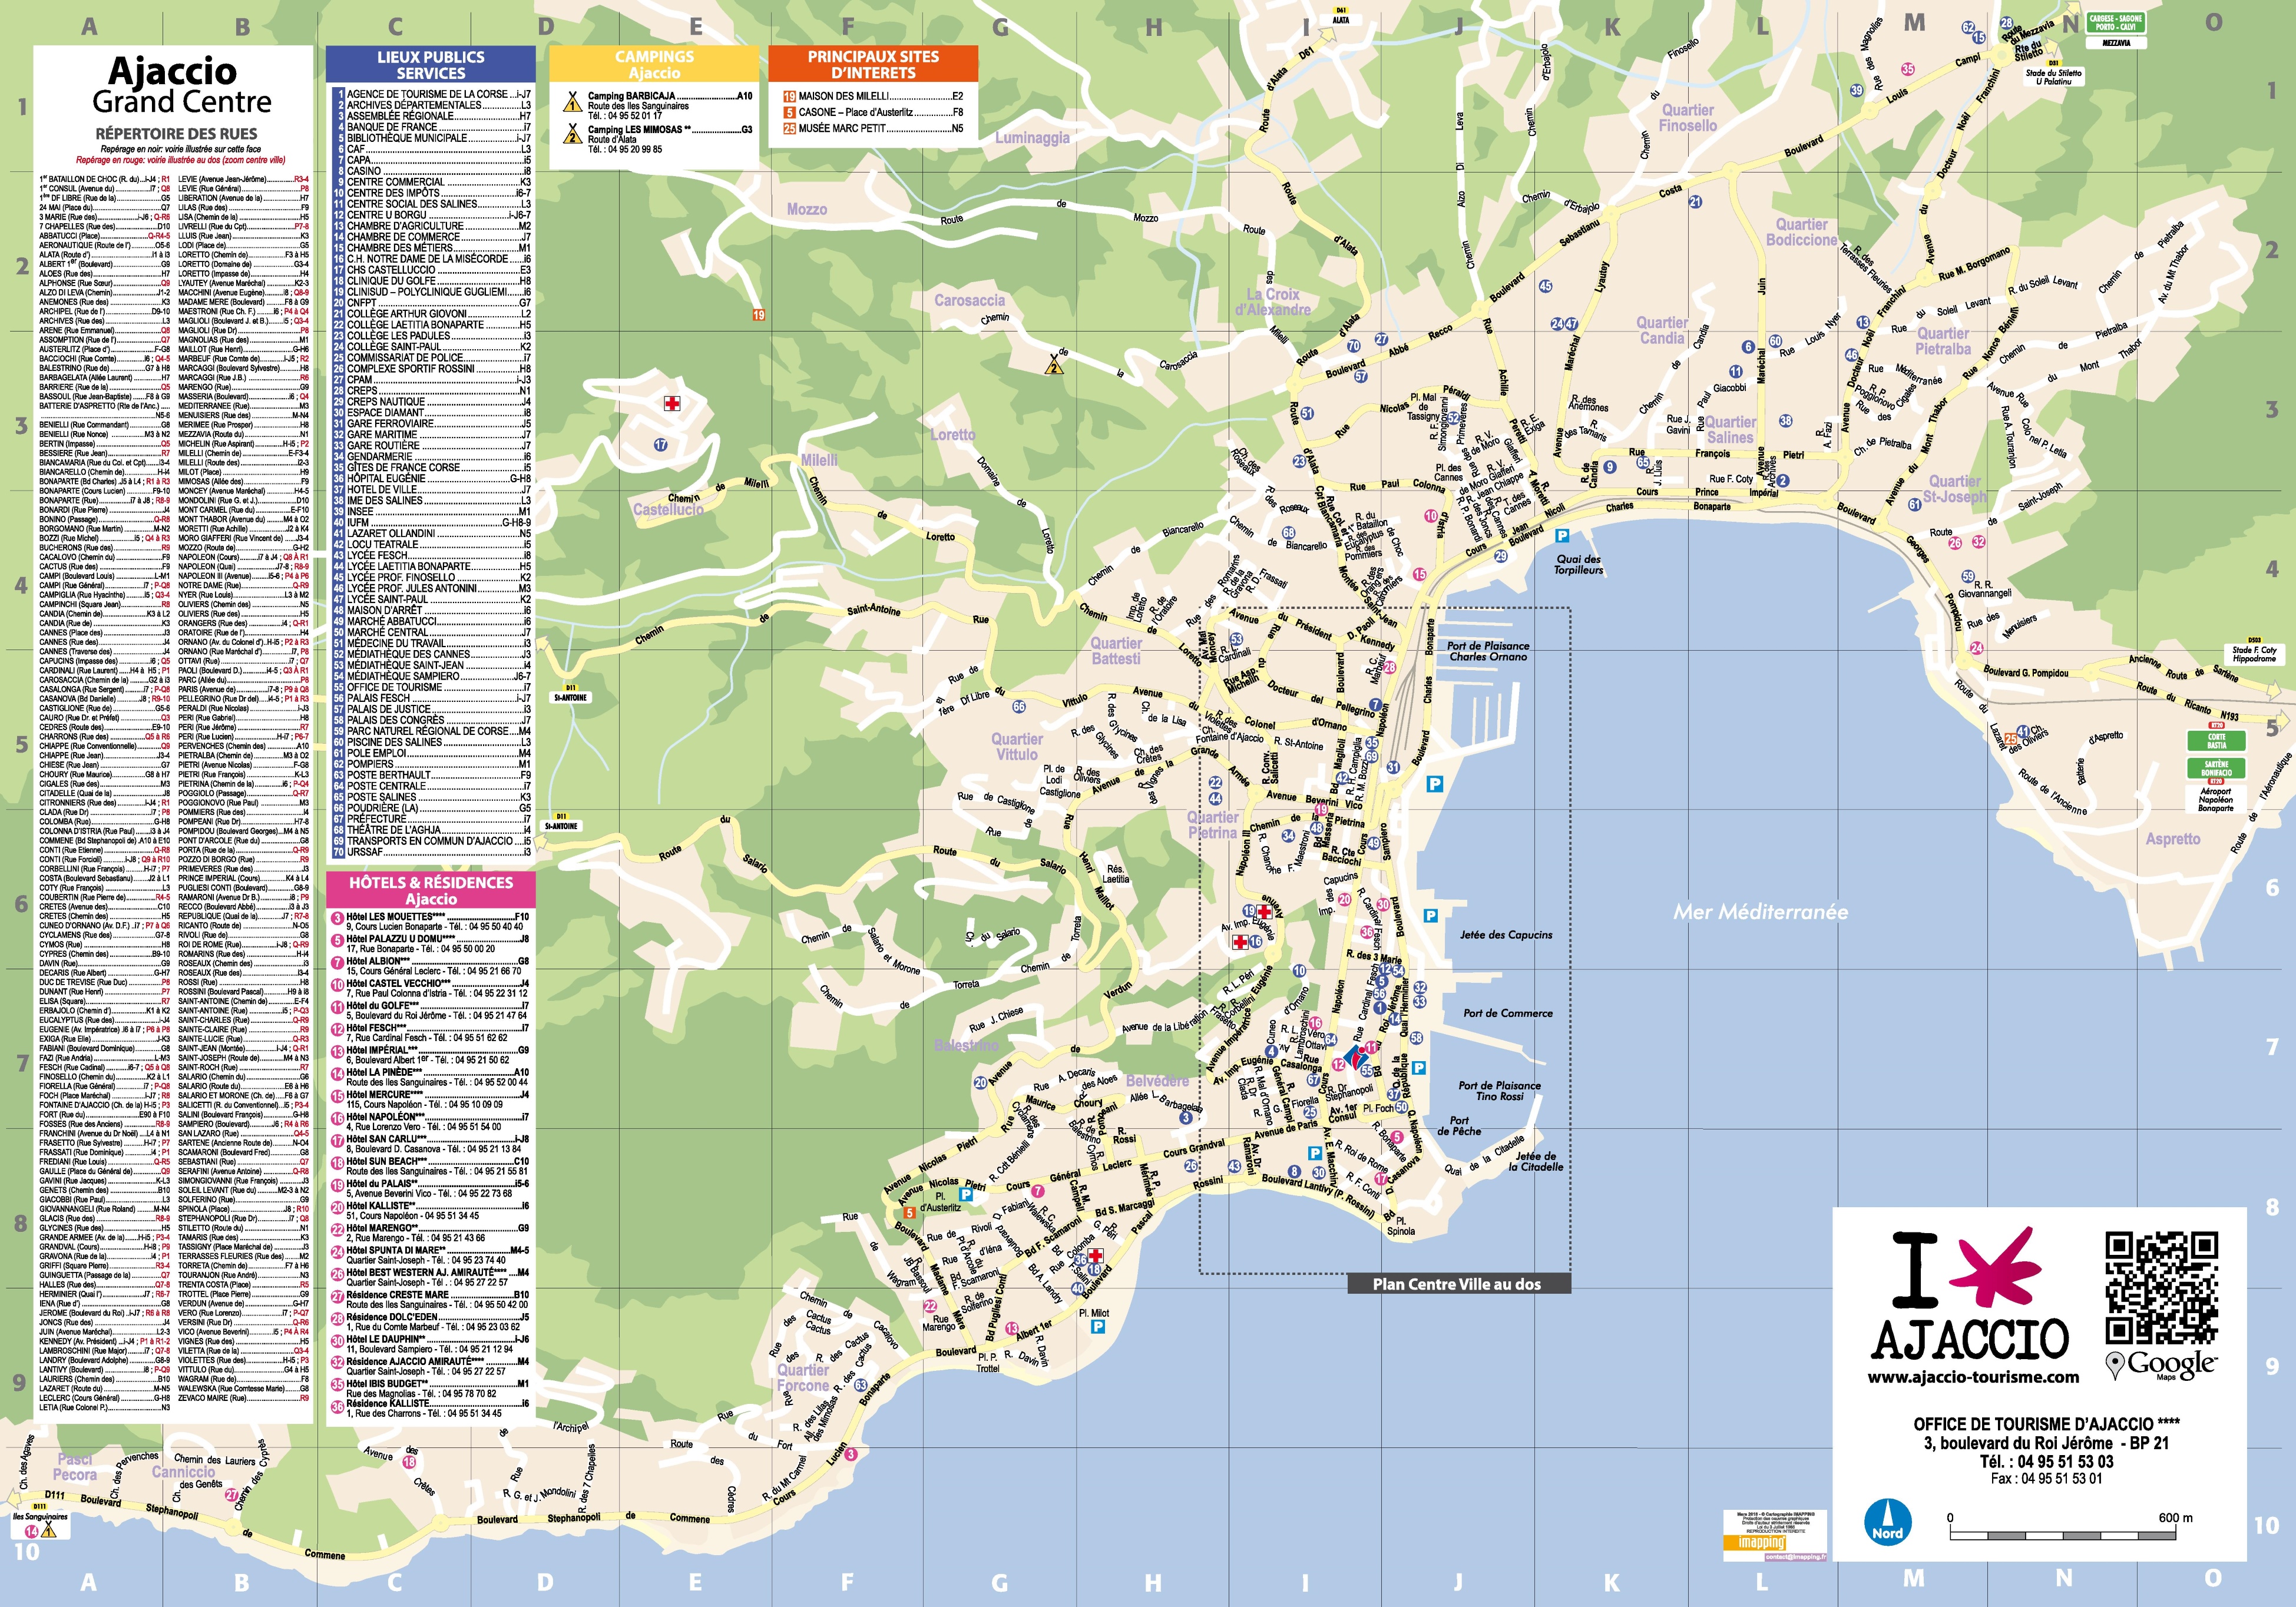Click the Plan Centre Ville au dos label
The height and width of the screenshot is (1607, 2296).
(1457, 1284)
